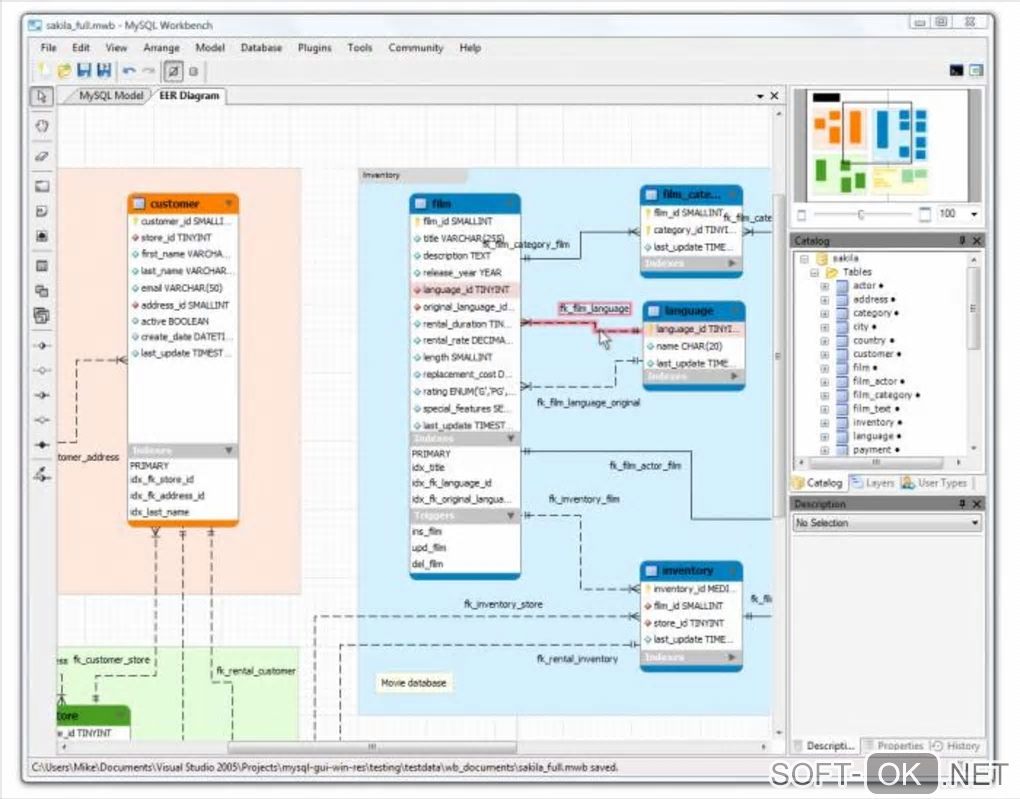This screenshot has height=799, width=1020.
Task: Expand the actor table node
Action: tap(825, 286)
